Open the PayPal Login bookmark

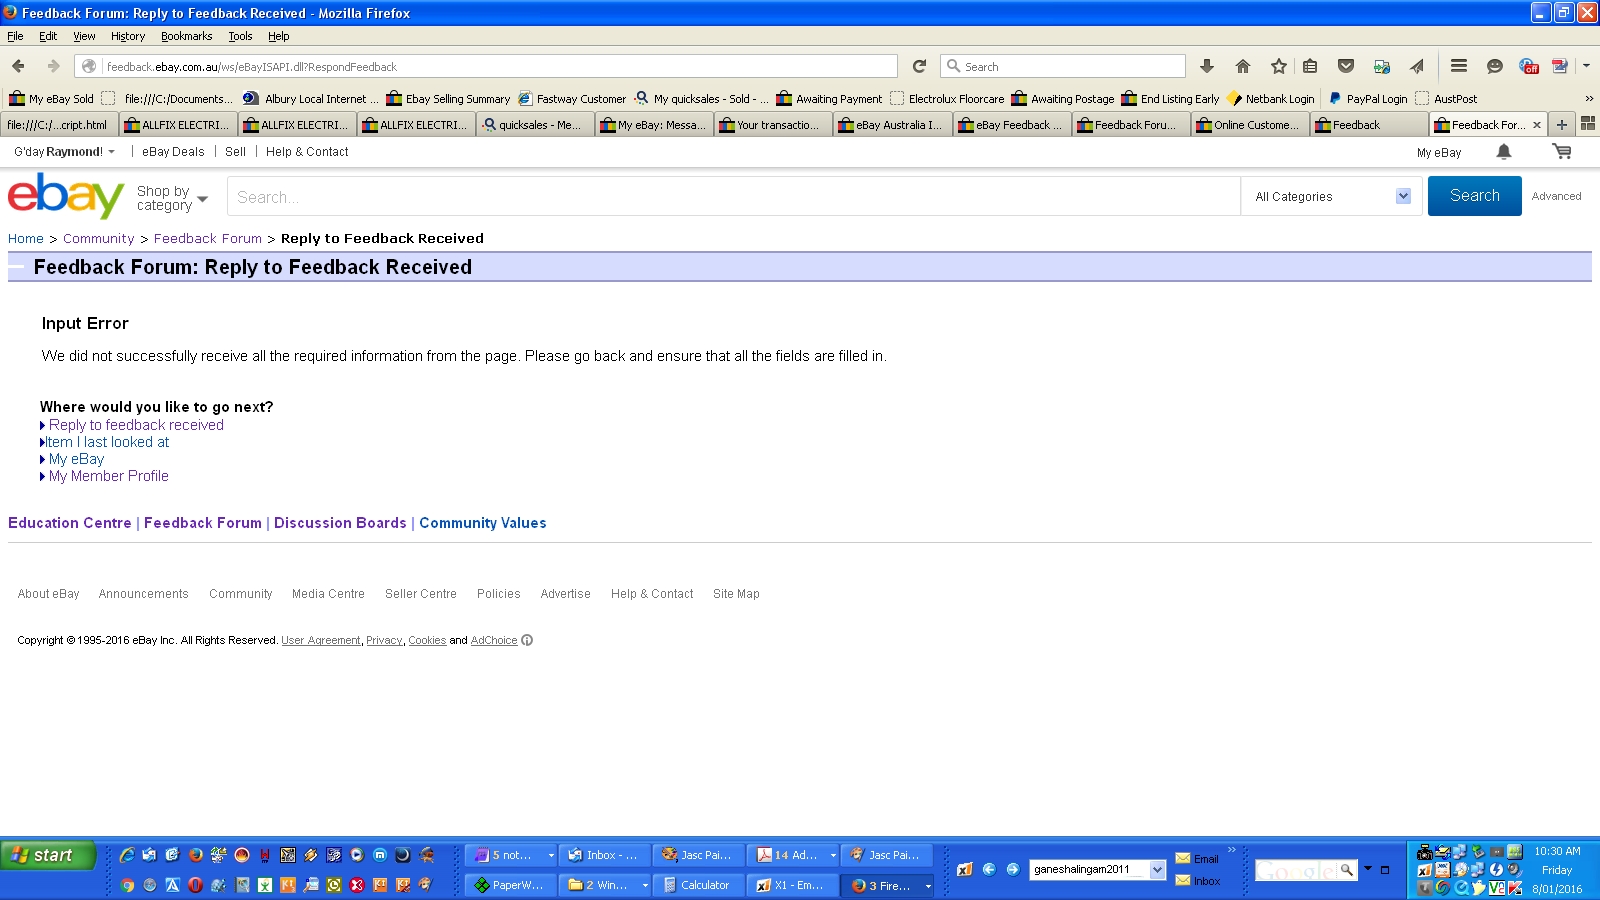click(x=1368, y=99)
